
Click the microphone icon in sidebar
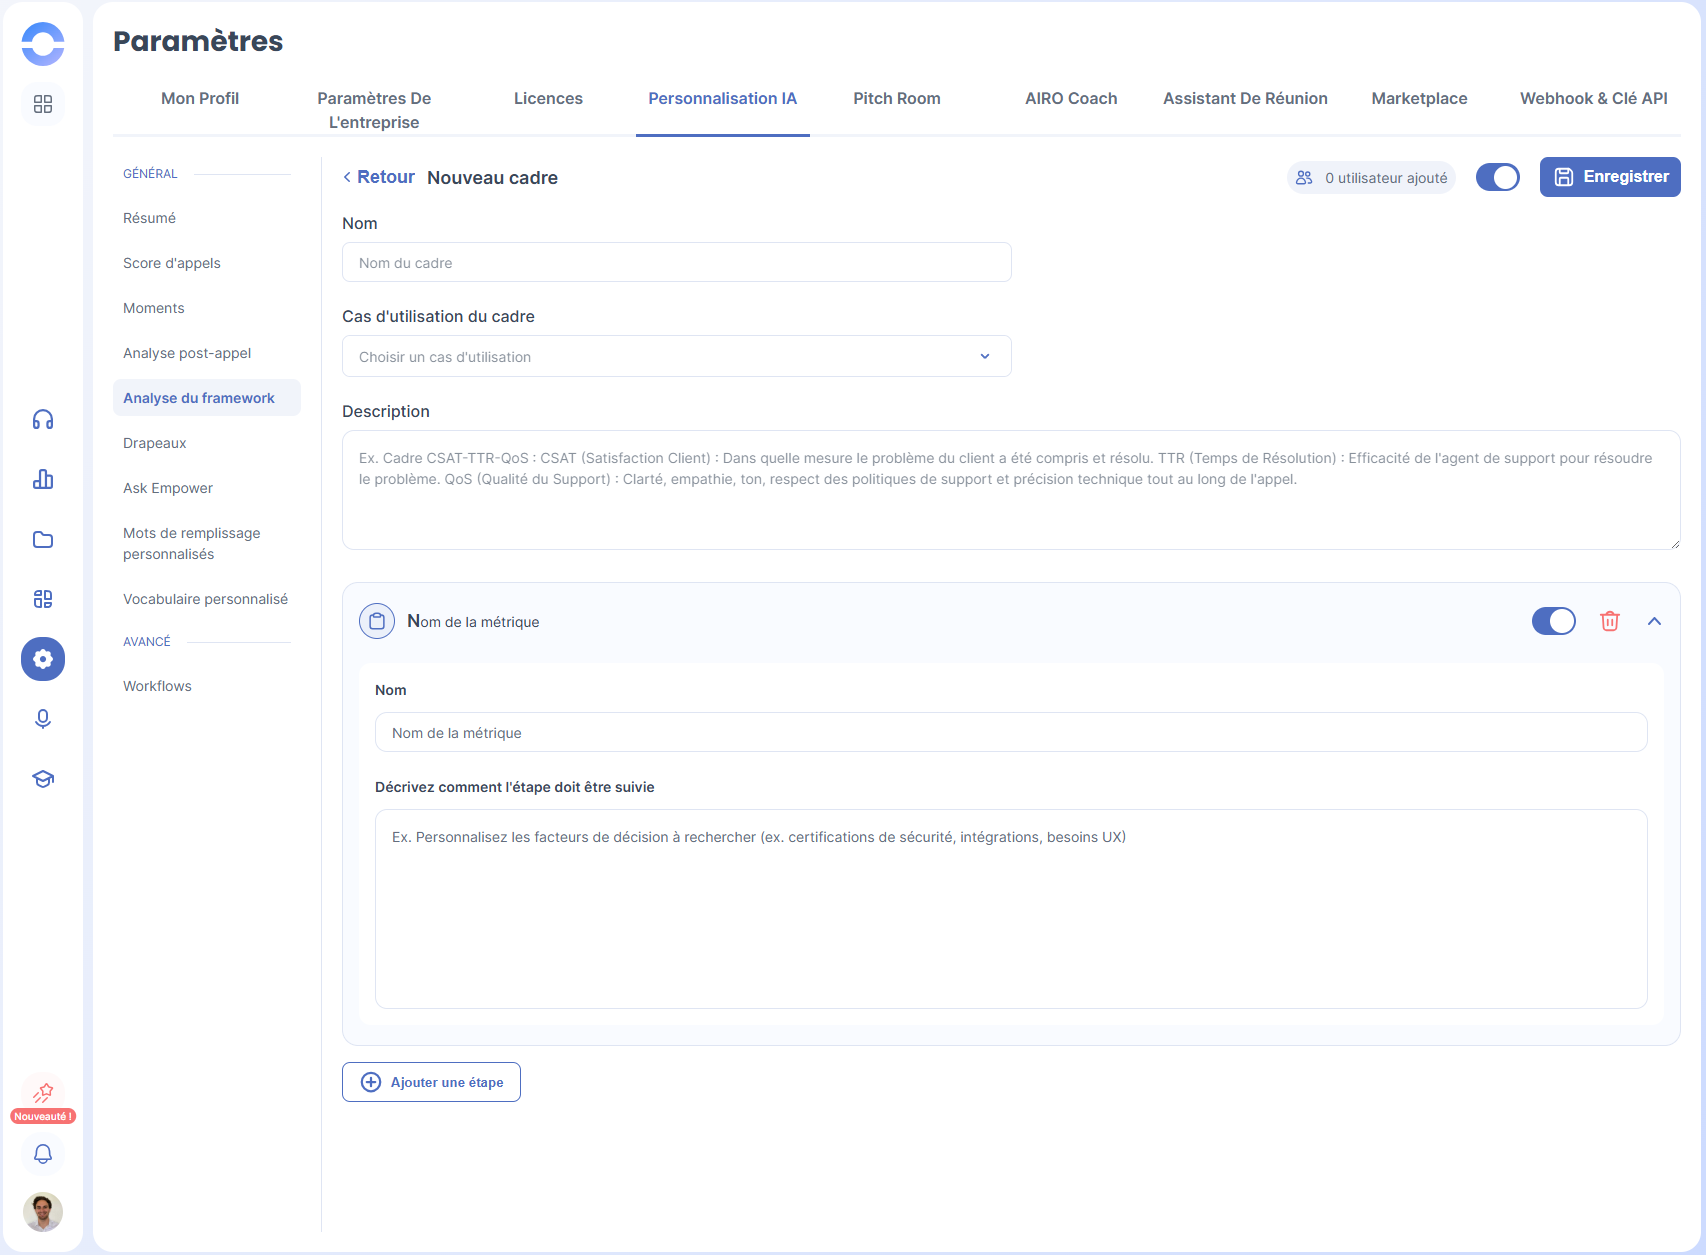click(x=43, y=719)
